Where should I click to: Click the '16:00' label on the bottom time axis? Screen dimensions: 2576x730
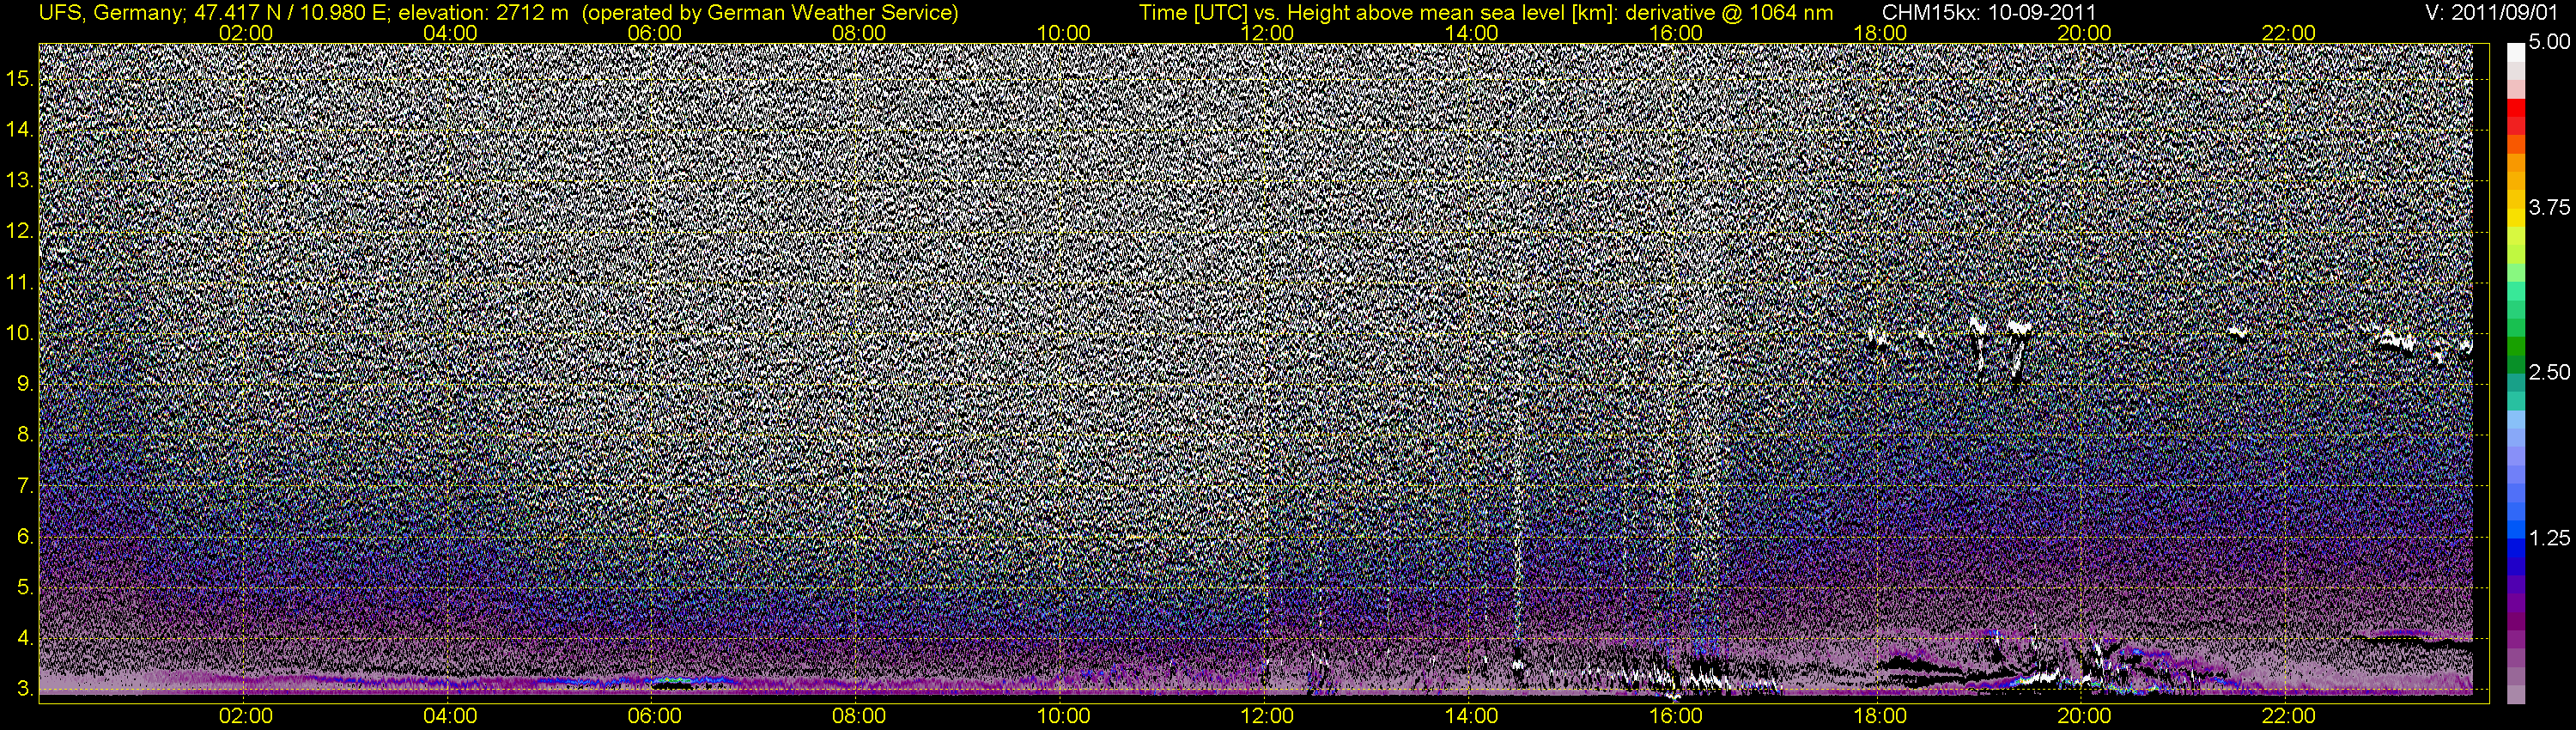pyautogui.click(x=1676, y=716)
